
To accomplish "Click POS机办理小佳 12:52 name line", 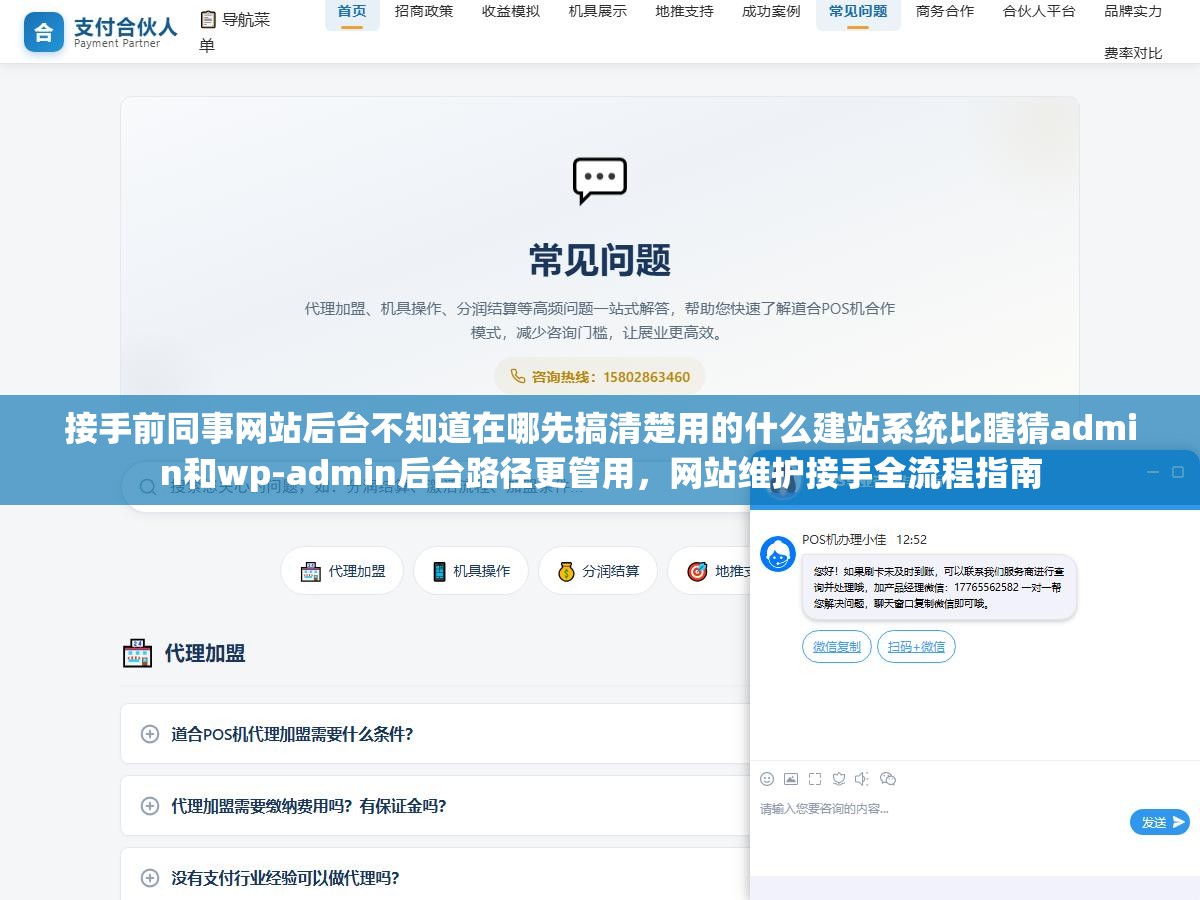I will [x=864, y=540].
